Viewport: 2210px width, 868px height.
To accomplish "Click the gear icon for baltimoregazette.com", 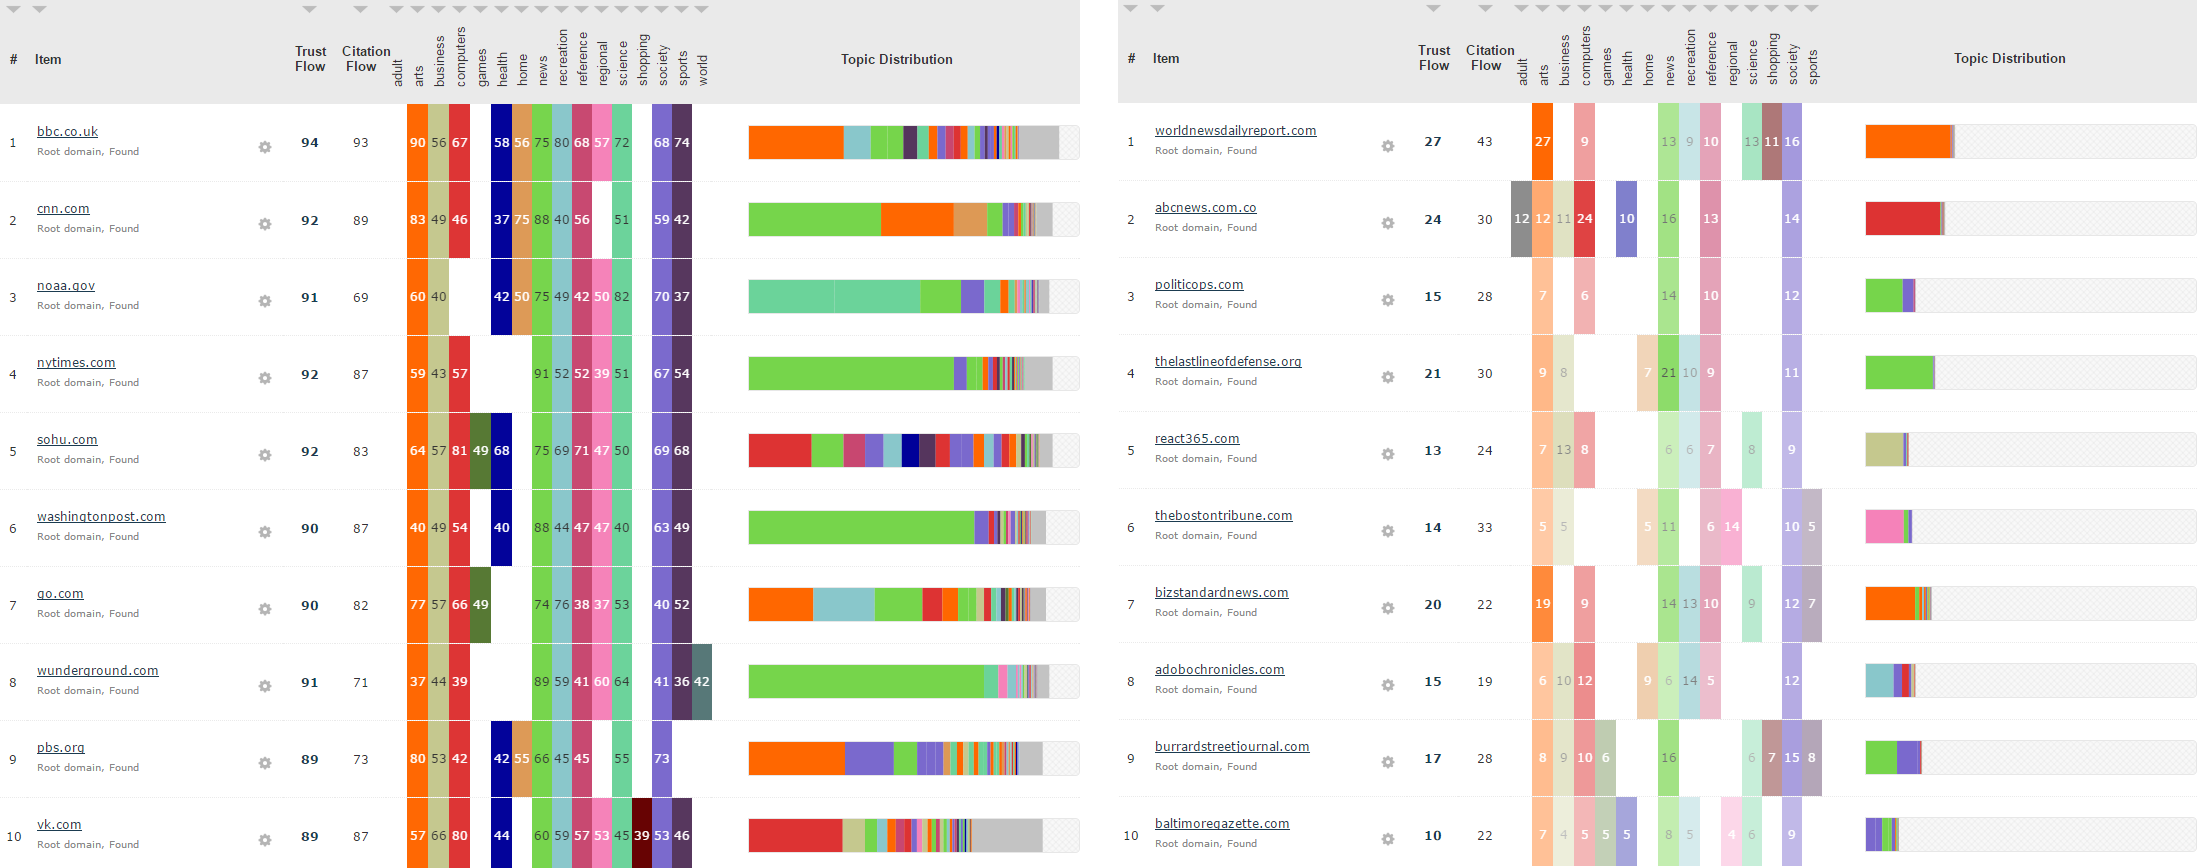I will pos(1388,839).
